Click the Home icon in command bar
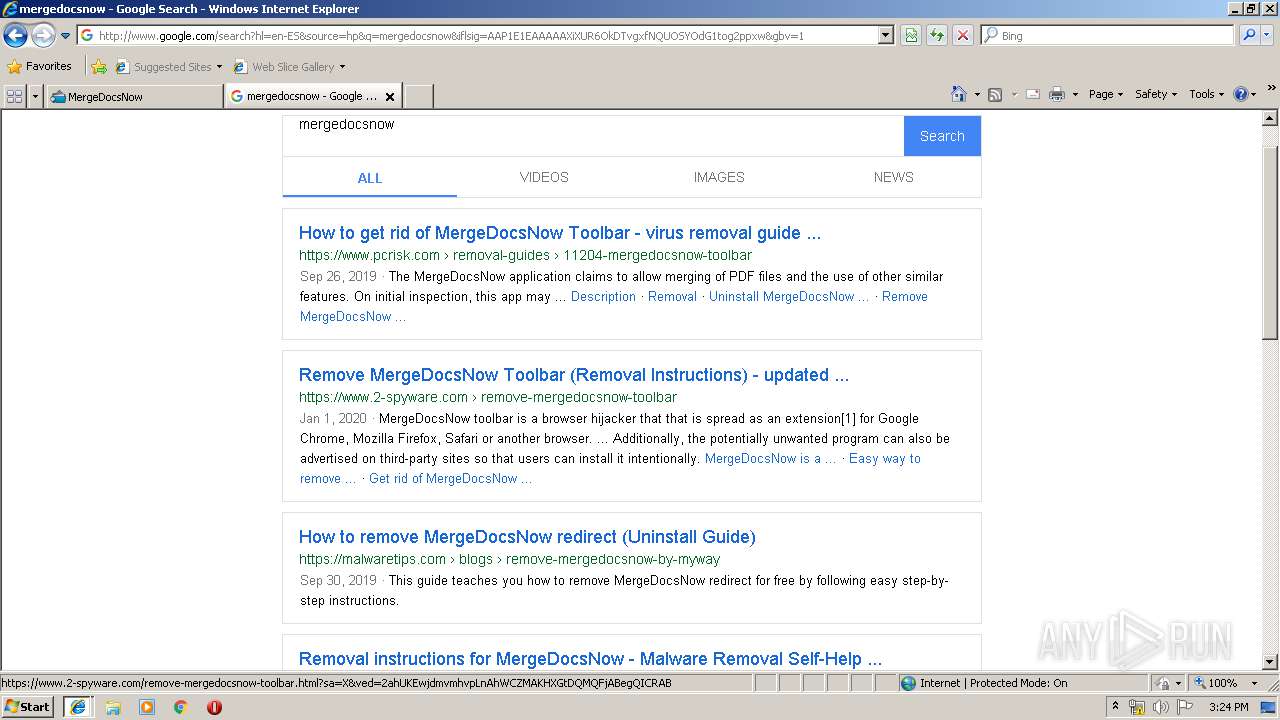This screenshot has height=720, width=1280. (x=958, y=94)
